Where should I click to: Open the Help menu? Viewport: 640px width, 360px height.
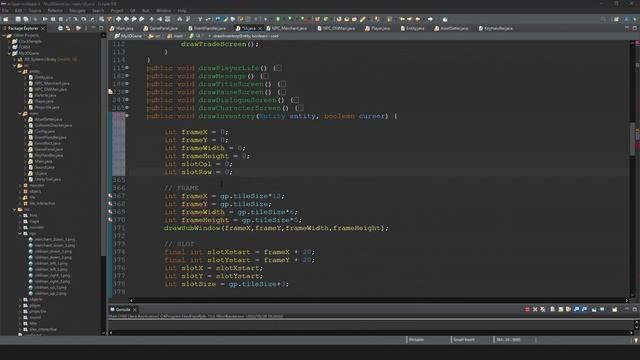[x=182, y=11]
